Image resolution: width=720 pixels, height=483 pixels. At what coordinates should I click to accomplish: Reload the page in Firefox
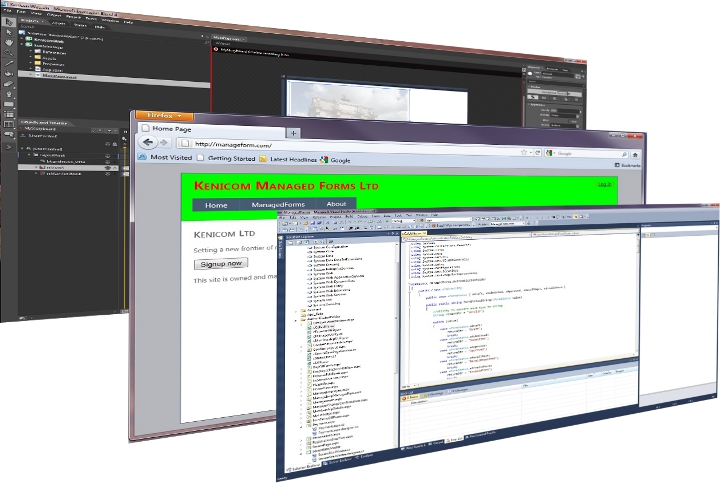pyautogui.click(x=537, y=152)
